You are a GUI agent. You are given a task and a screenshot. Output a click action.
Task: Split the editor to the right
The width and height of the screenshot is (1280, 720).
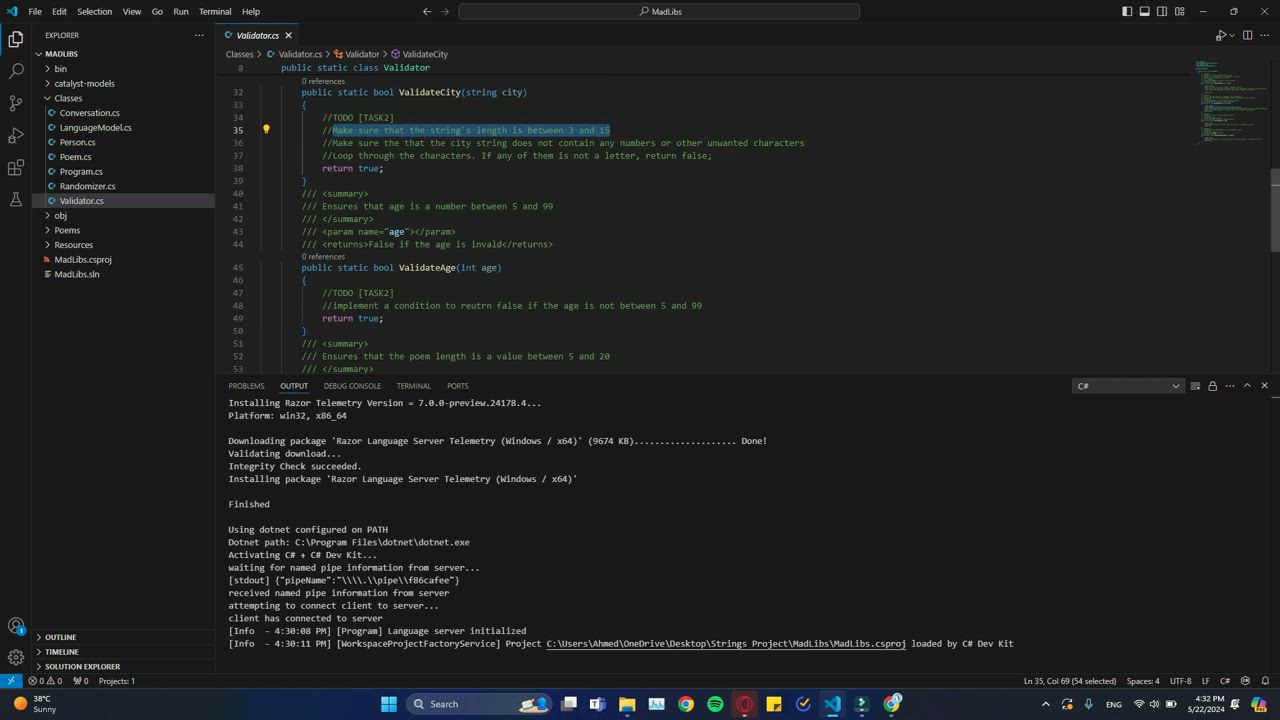click(x=1247, y=35)
